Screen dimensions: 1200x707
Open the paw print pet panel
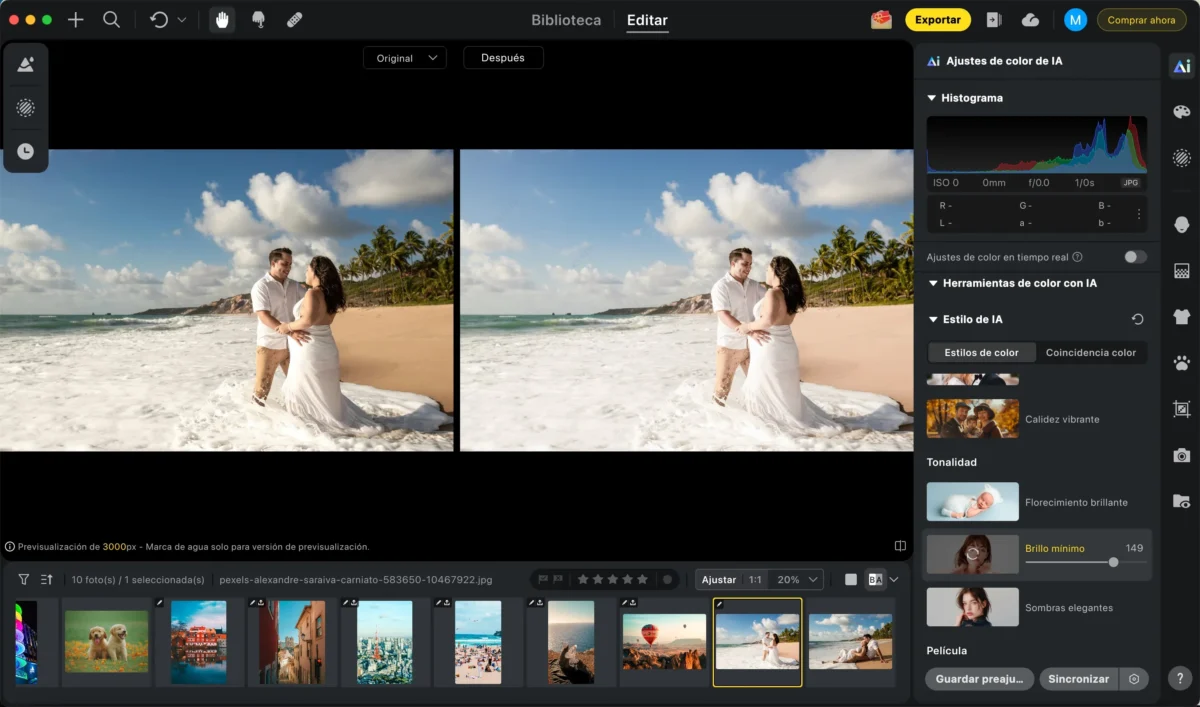click(1181, 363)
